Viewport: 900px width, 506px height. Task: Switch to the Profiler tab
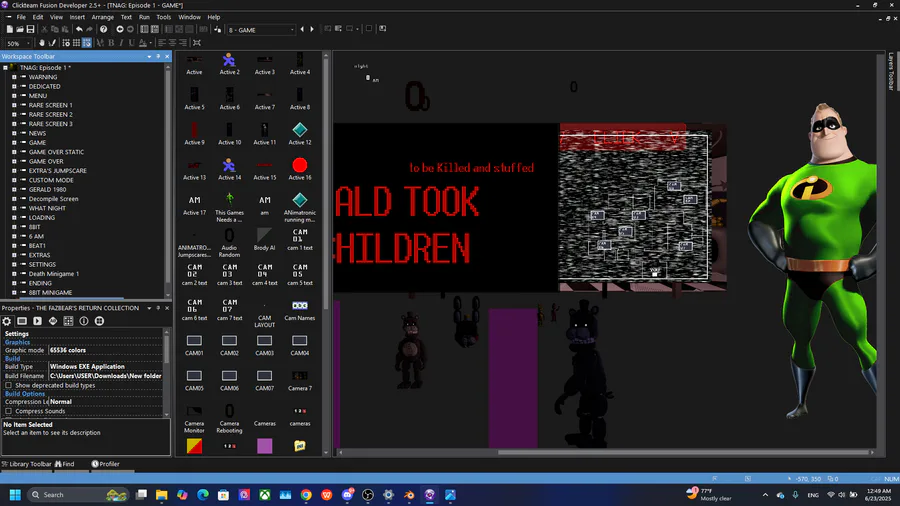(106, 464)
